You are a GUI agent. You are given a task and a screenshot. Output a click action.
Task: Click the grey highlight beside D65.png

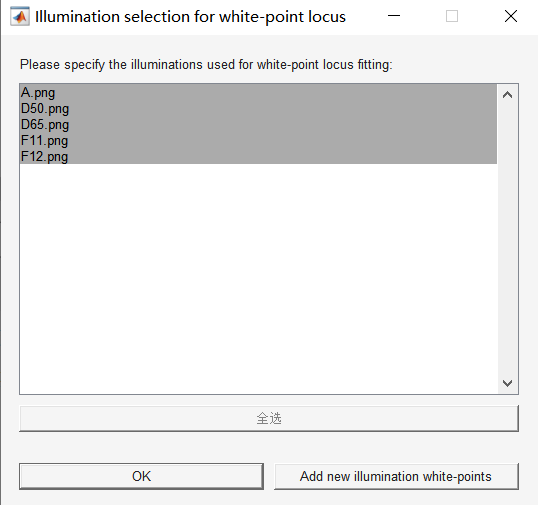coord(283,125)
